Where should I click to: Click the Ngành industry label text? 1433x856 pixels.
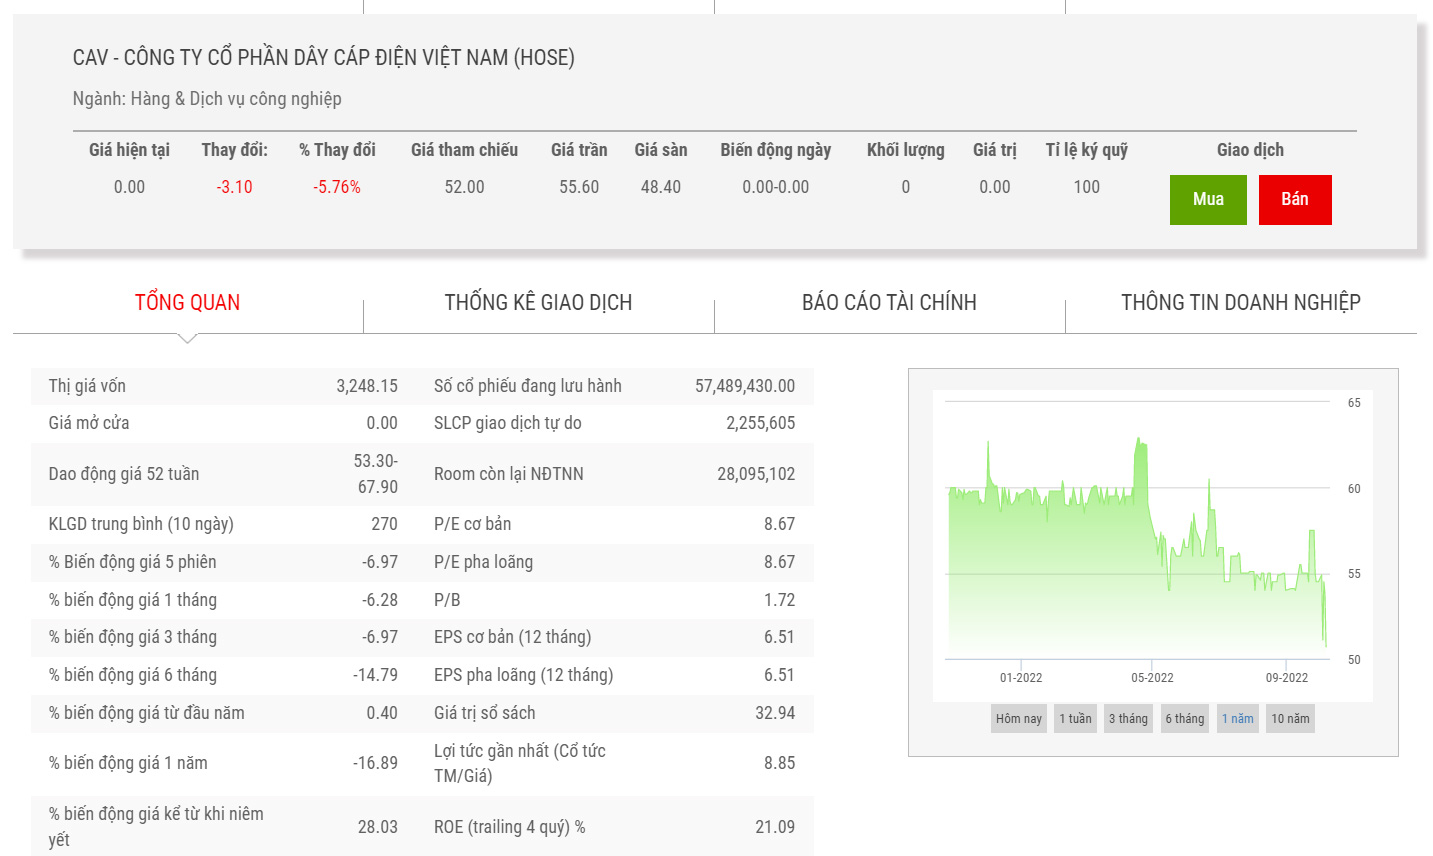[207, 98]
